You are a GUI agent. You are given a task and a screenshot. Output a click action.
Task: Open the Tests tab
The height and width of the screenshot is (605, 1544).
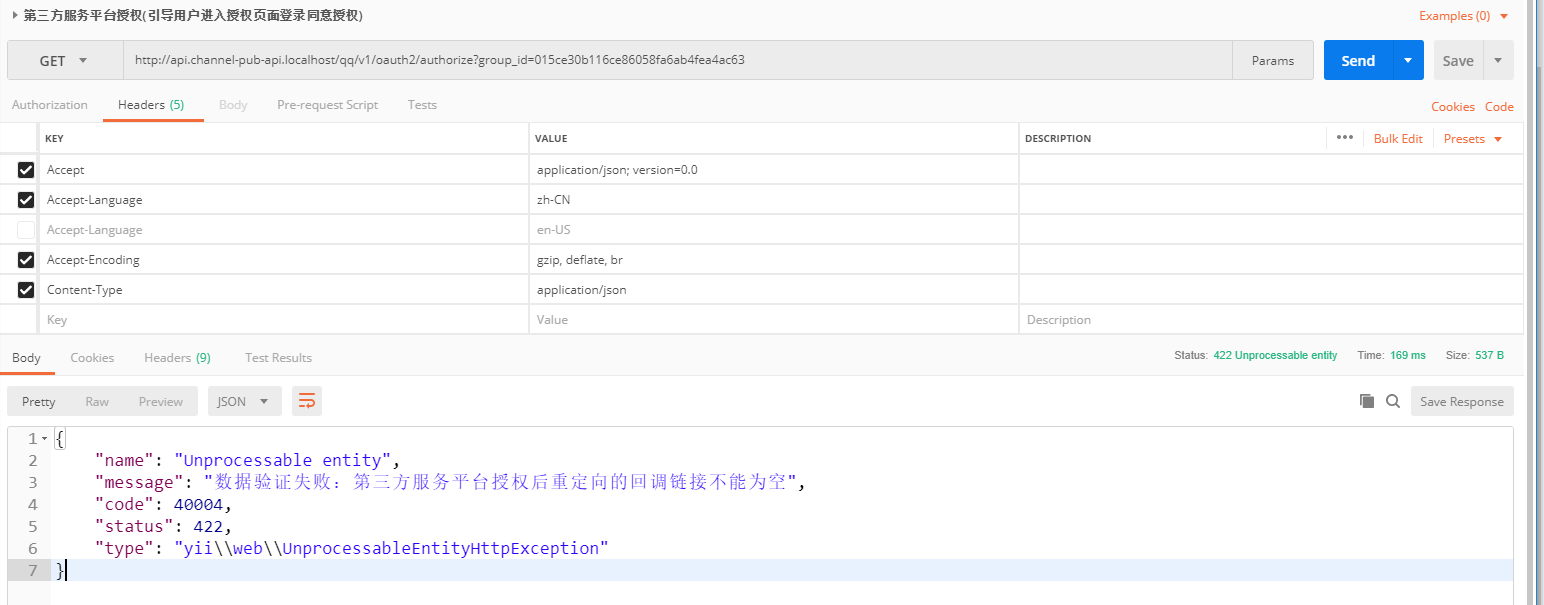[422, 105]
